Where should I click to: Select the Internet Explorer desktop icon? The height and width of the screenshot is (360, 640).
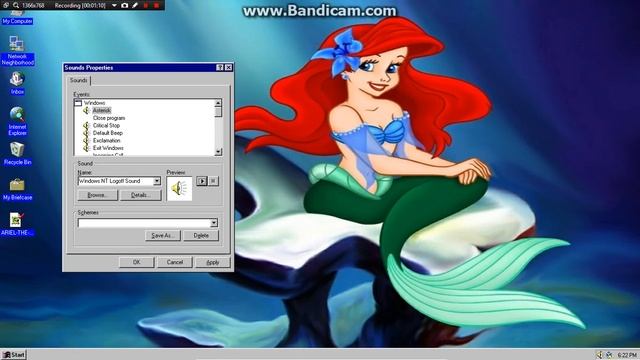17,121
